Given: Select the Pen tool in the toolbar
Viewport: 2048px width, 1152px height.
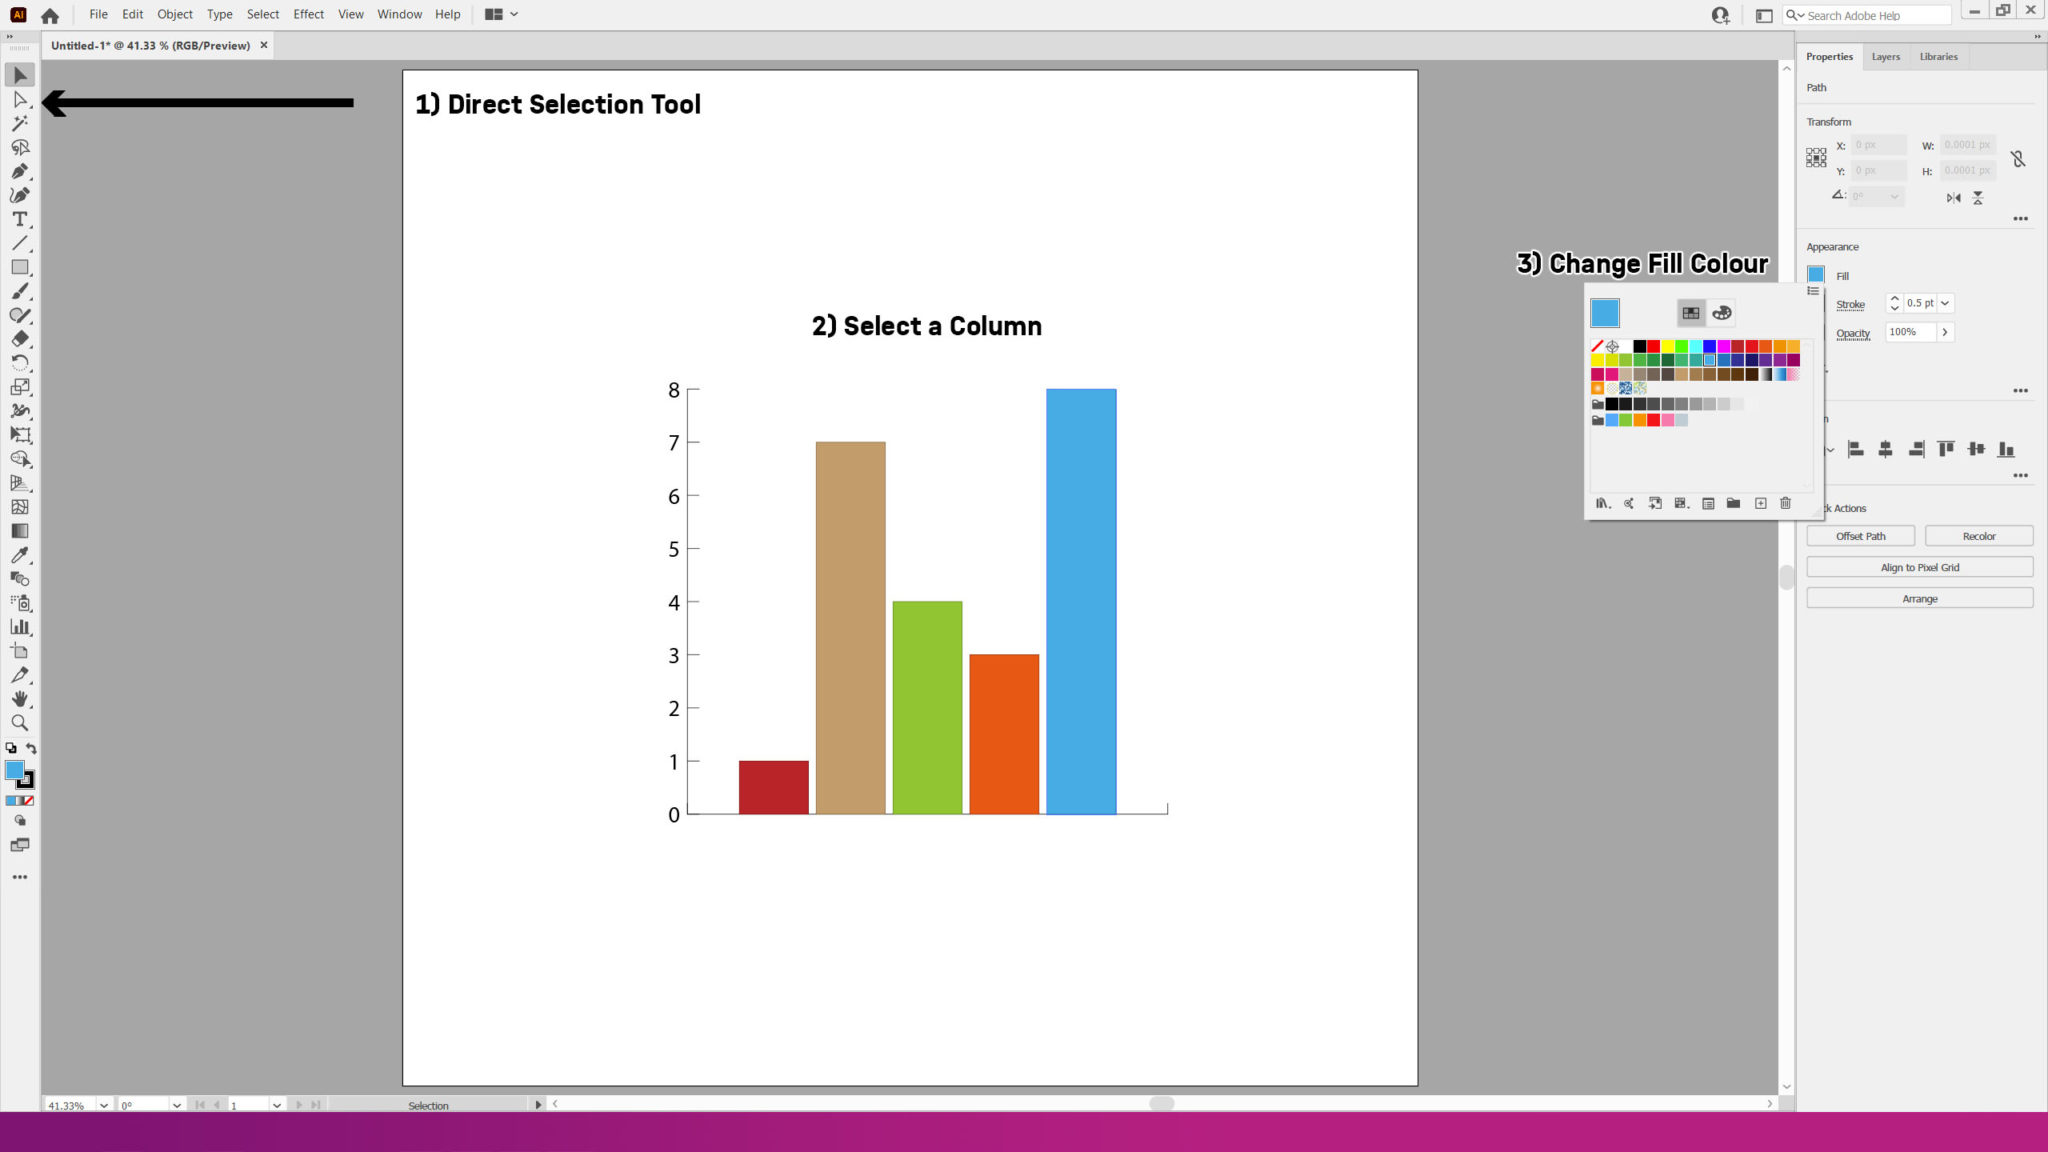Looking at the screenshot, I should point(20,171).
